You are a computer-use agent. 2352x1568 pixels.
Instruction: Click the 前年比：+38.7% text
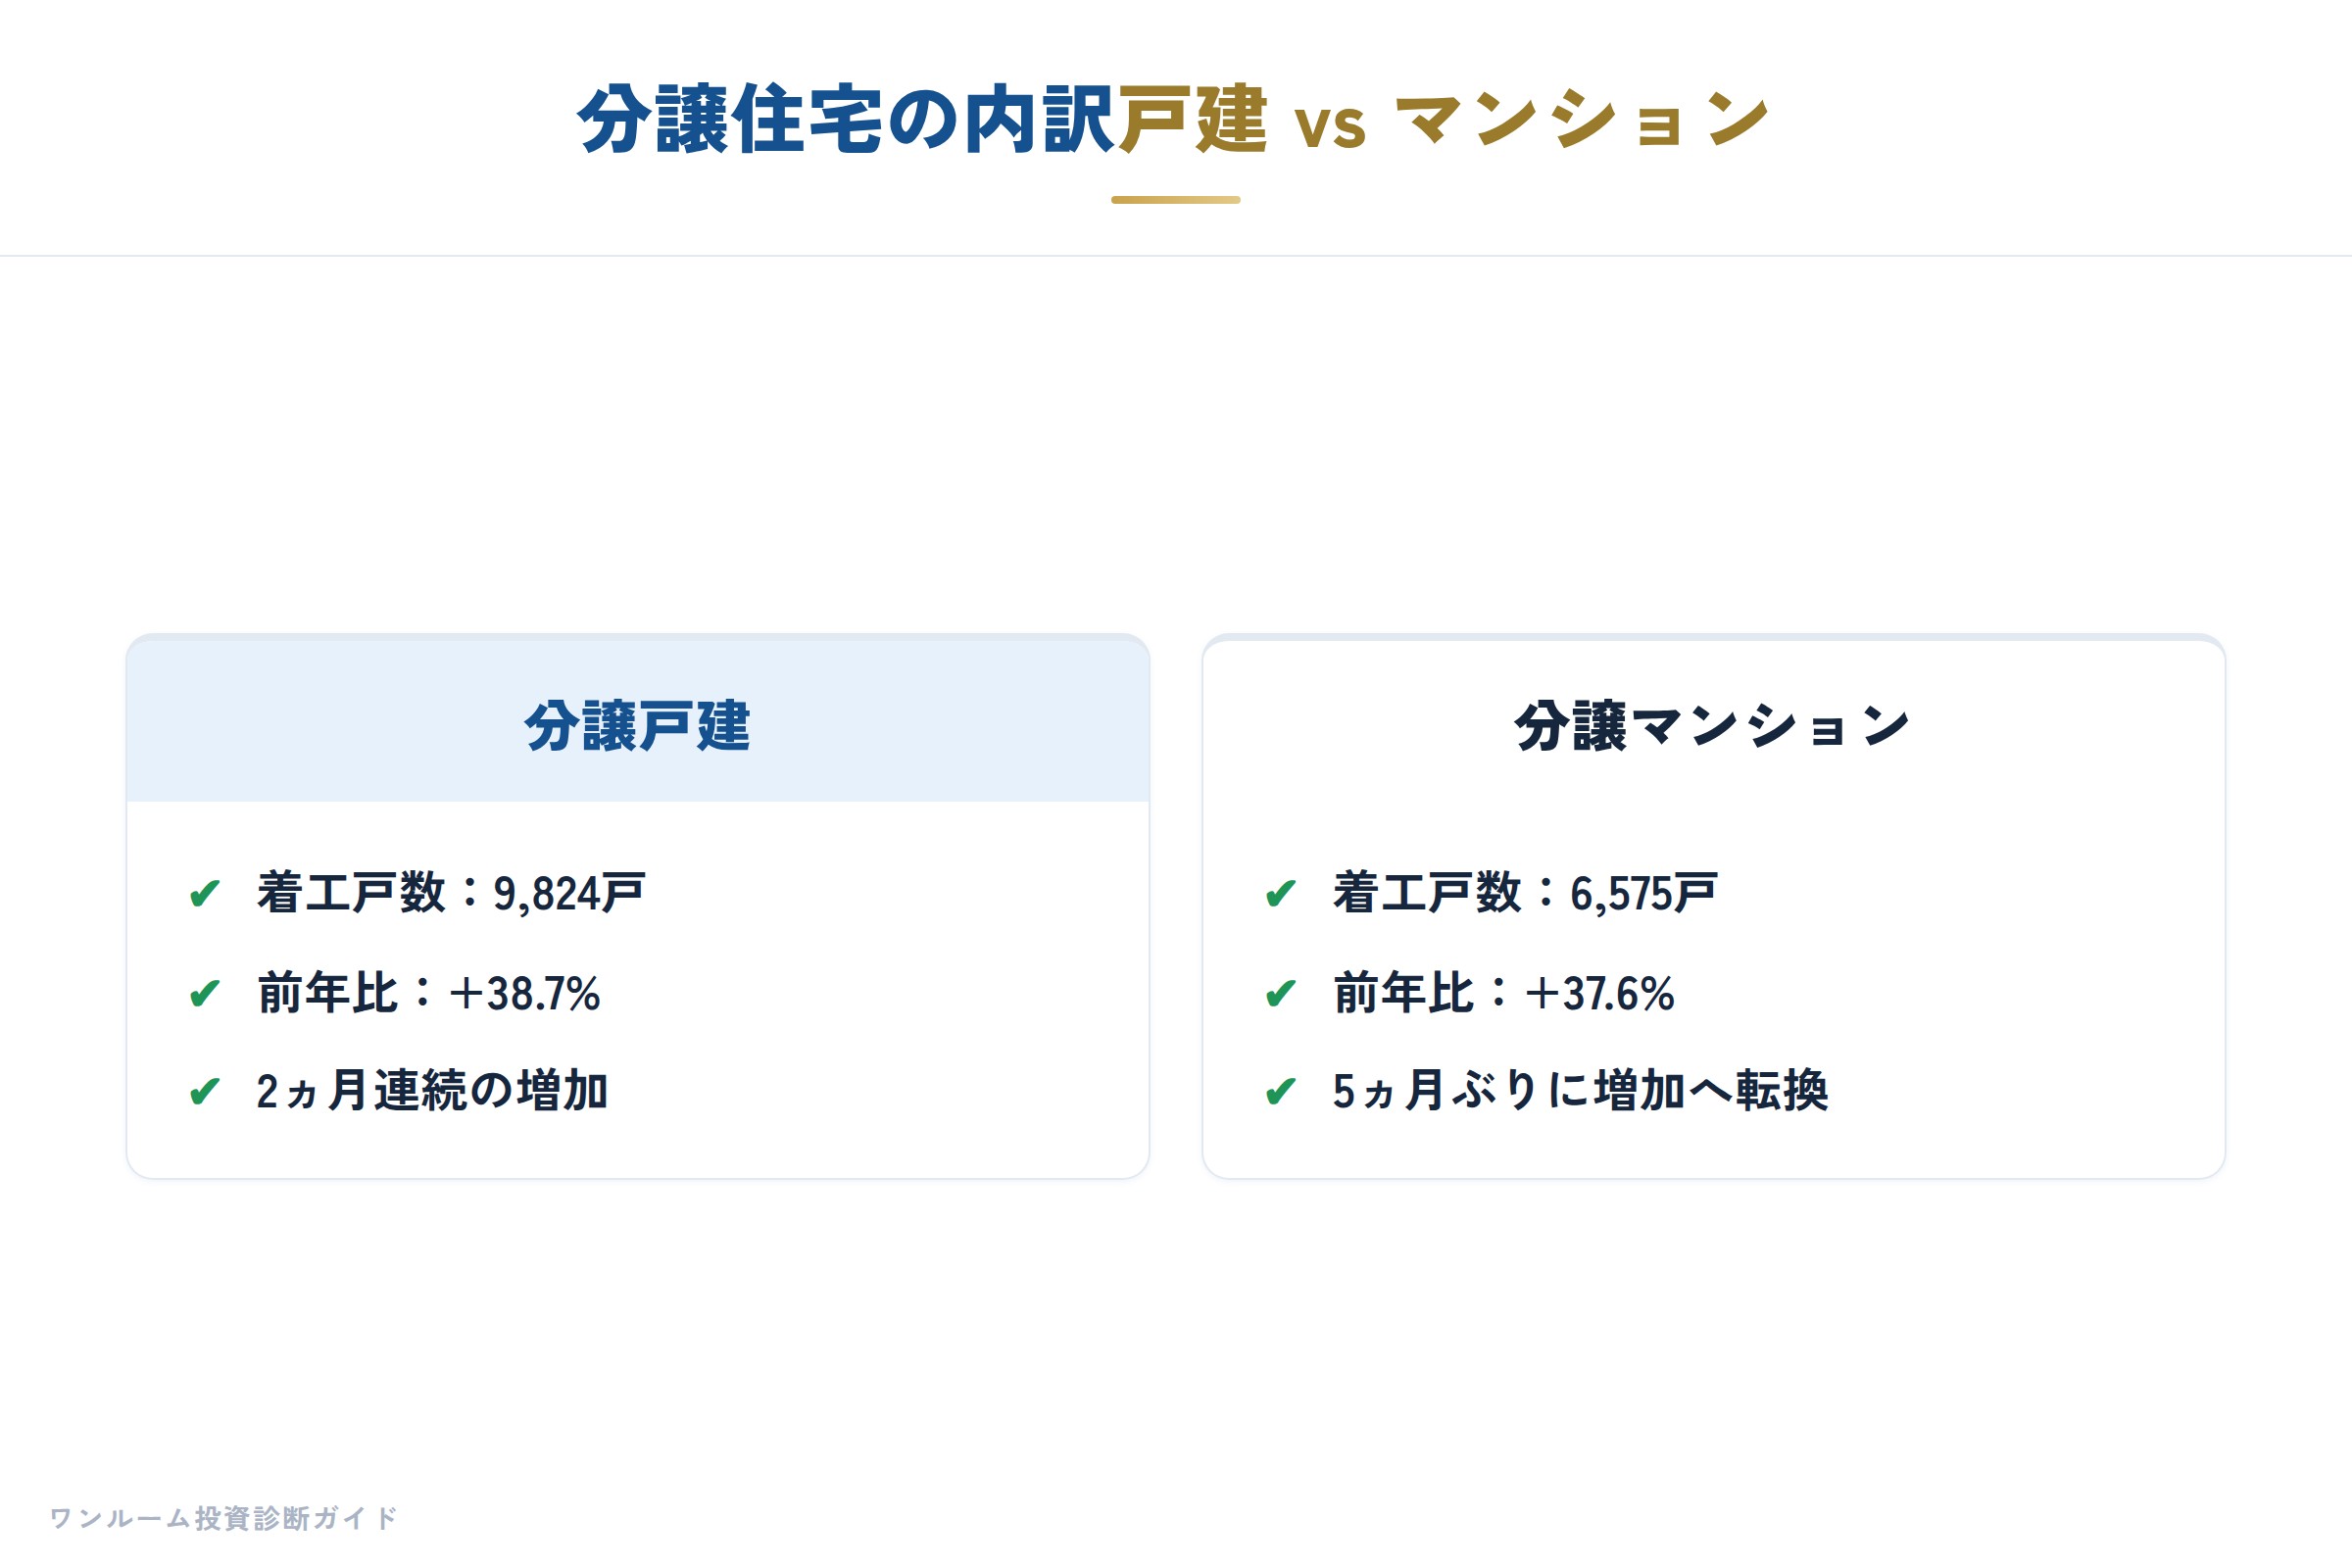428,993
